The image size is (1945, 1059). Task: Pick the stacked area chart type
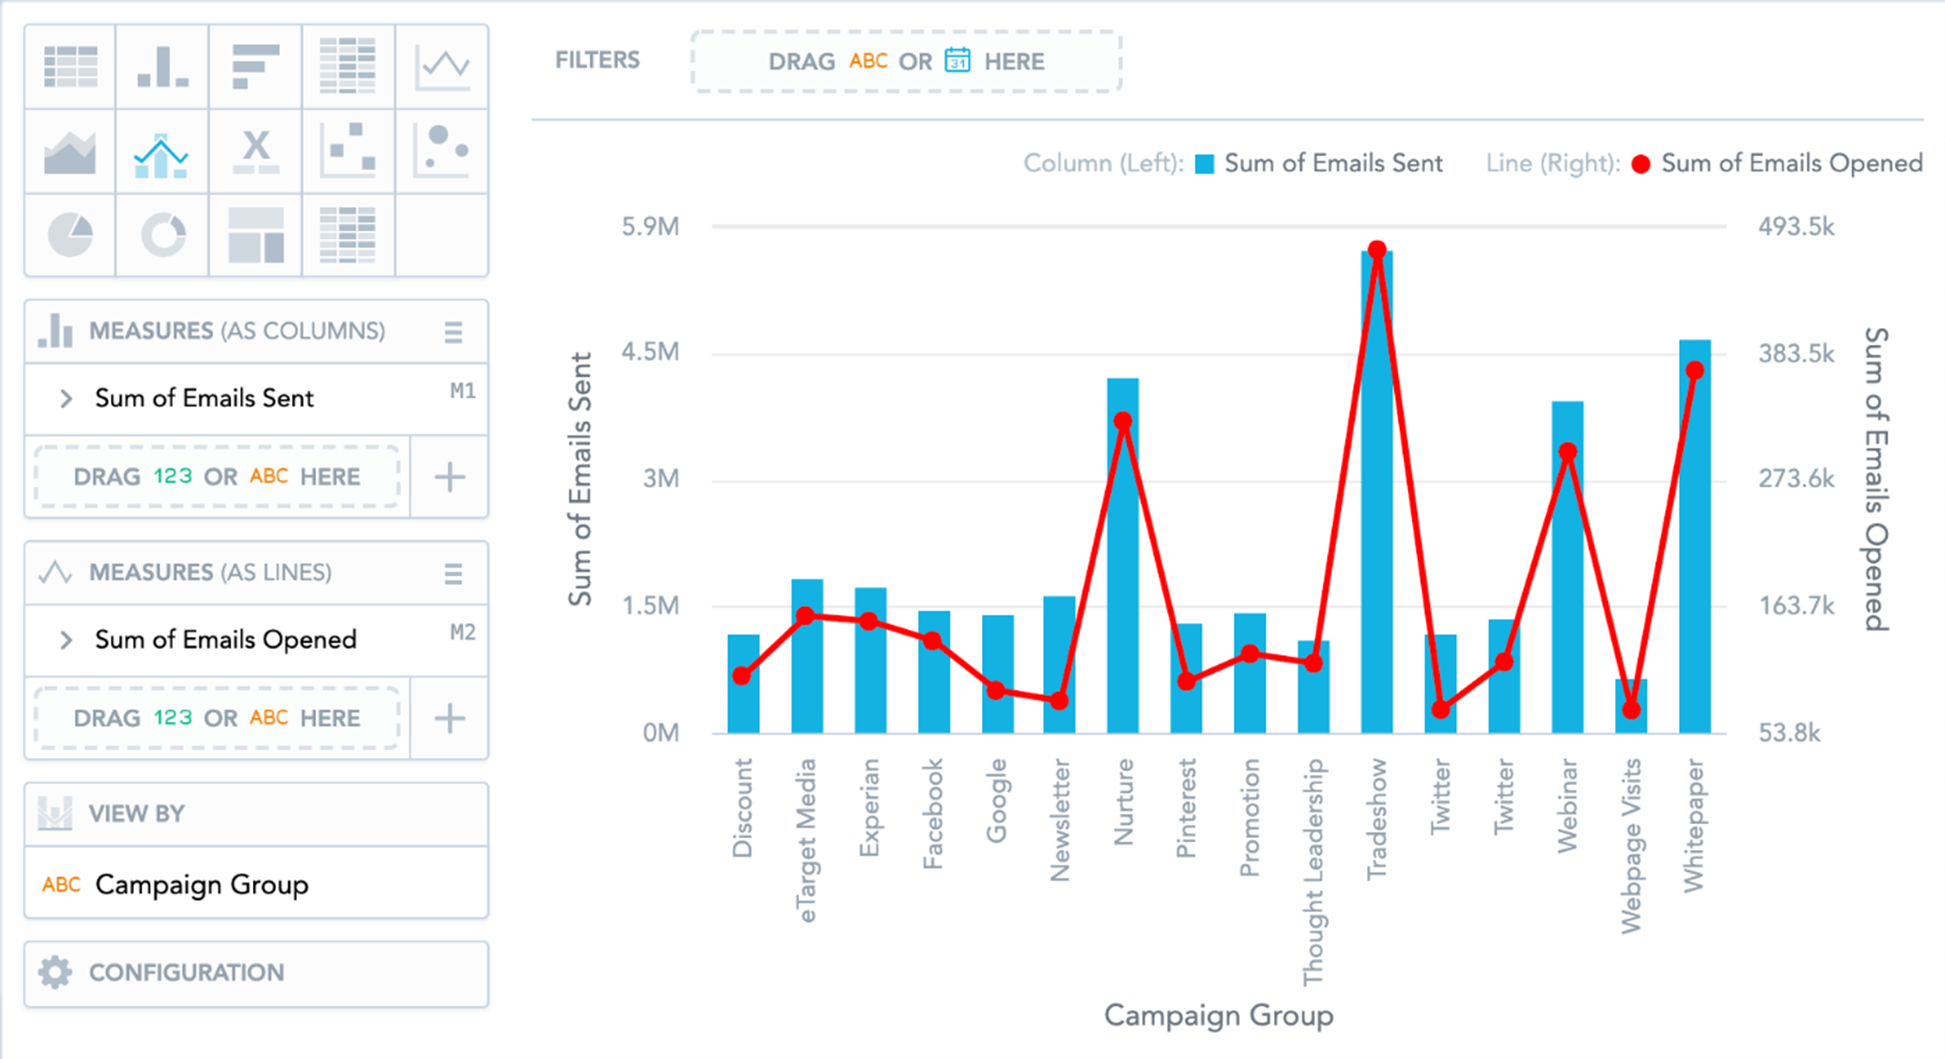(70, 152)
